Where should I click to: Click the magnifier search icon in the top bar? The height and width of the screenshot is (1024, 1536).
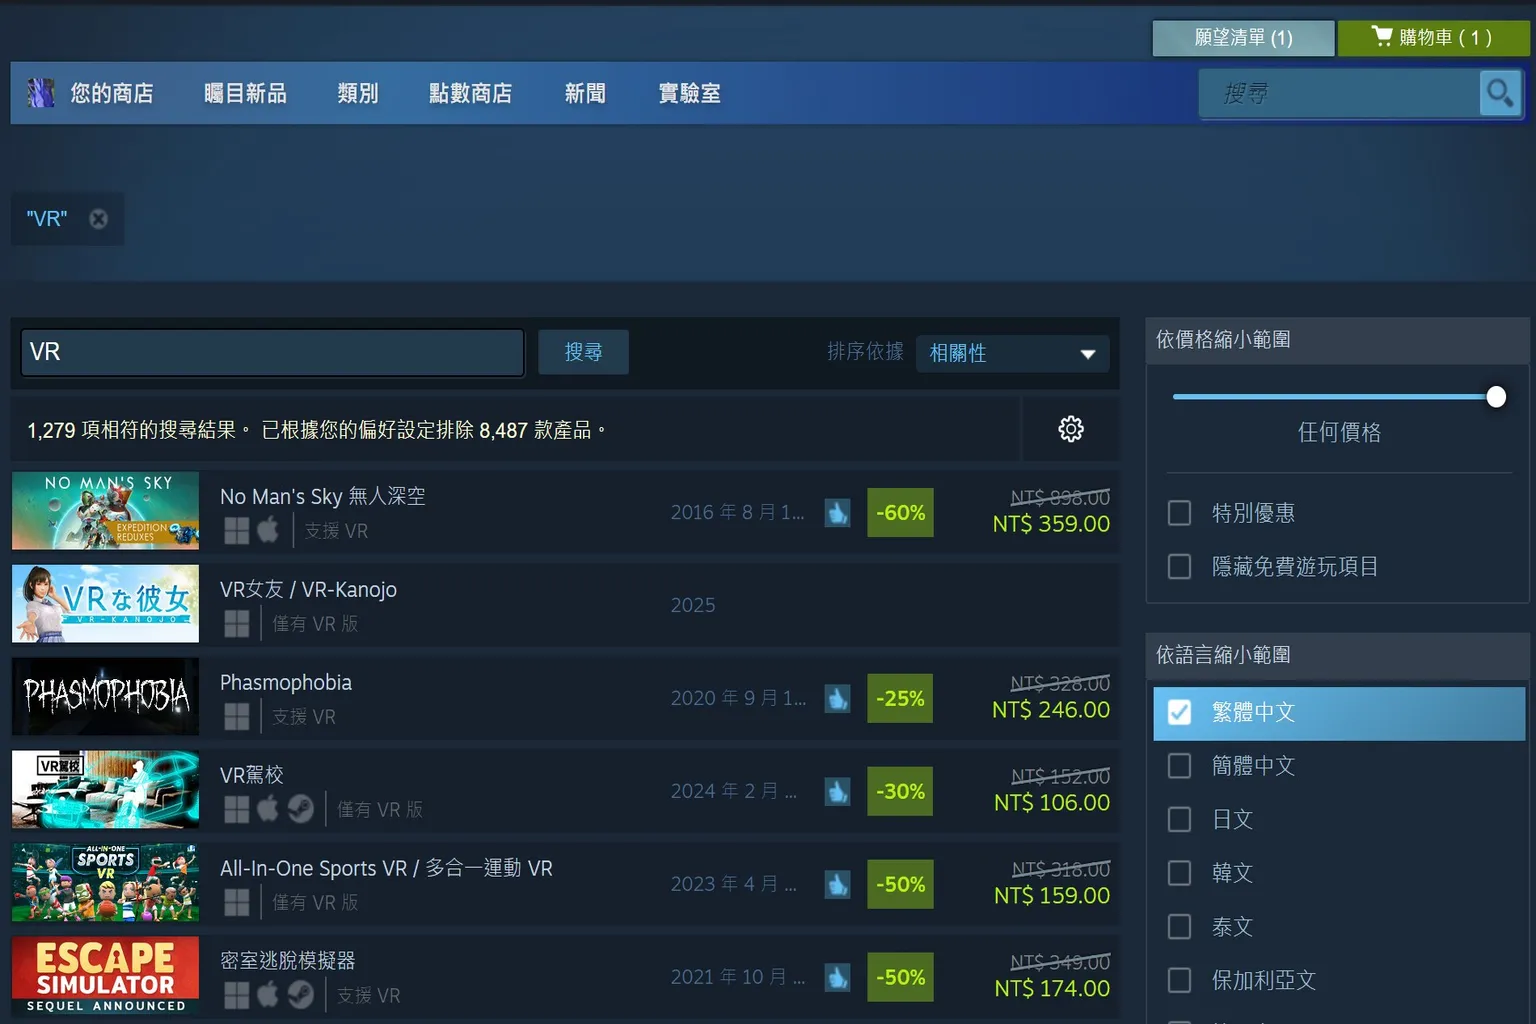[x=1499, y=94]
